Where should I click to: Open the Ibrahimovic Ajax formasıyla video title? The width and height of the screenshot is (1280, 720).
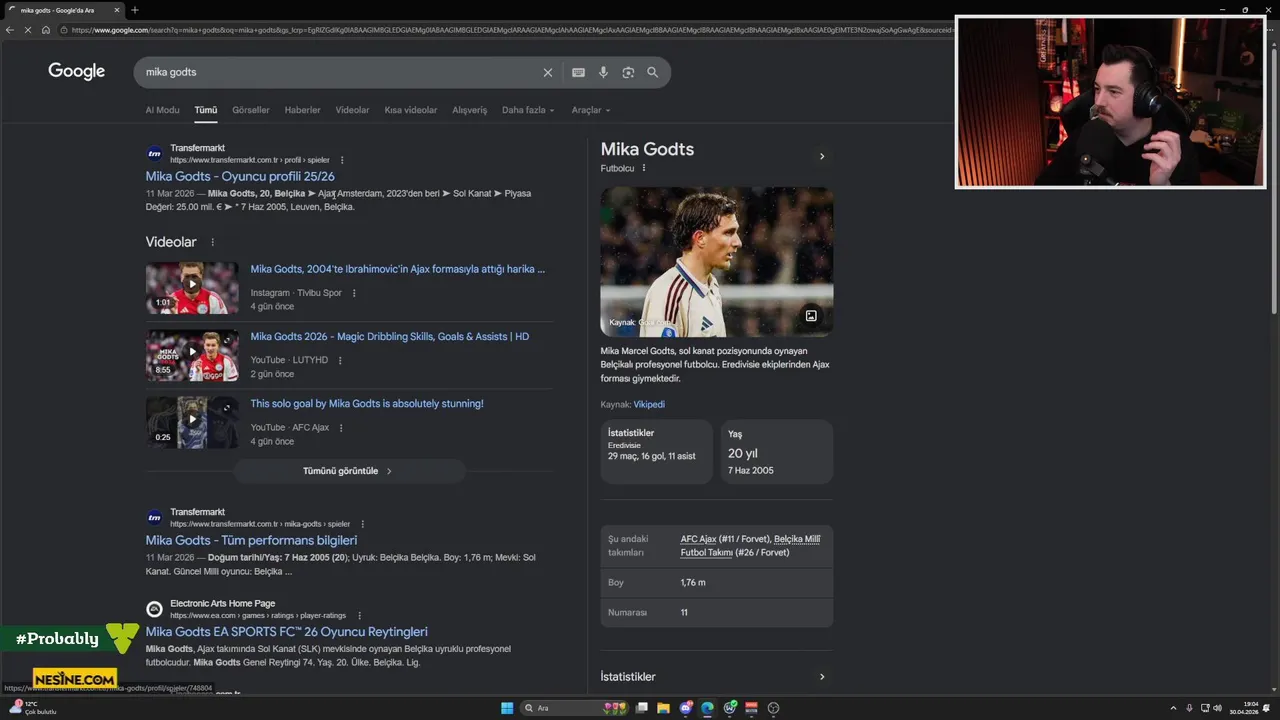(x=398, y=269)
